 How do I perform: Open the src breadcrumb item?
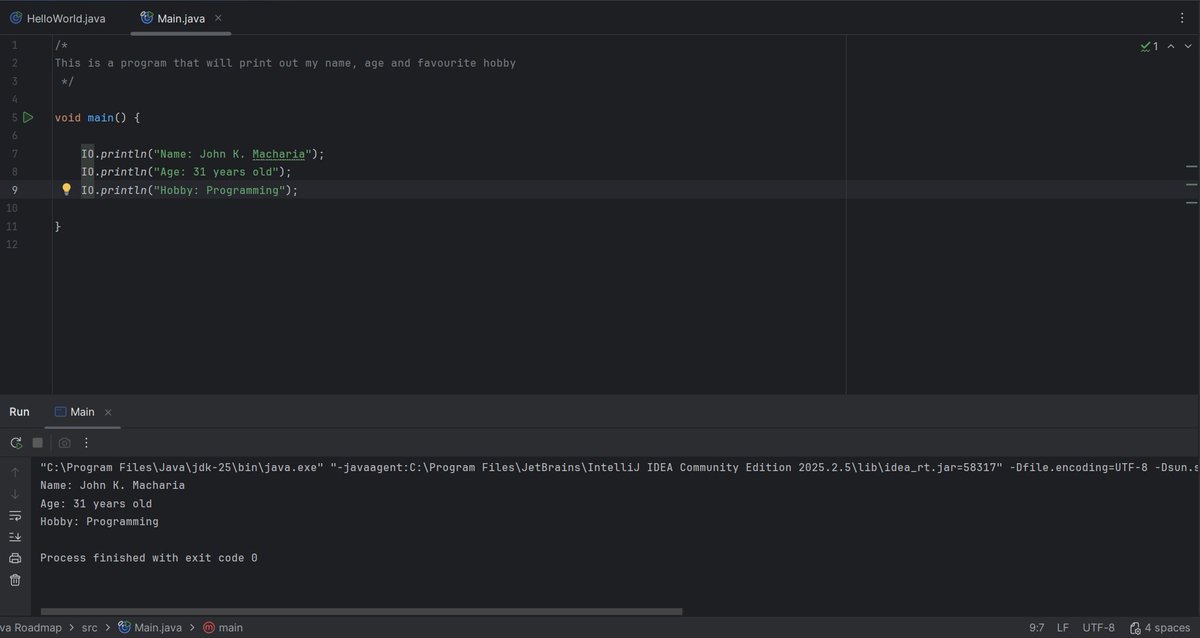(89, 627)
